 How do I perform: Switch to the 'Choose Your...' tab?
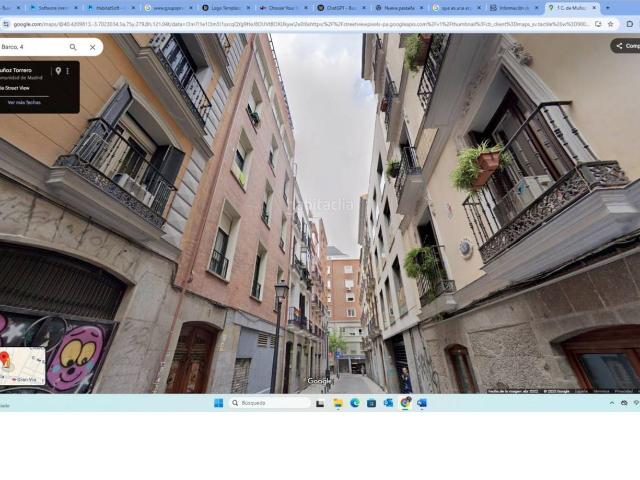point(282,8)
